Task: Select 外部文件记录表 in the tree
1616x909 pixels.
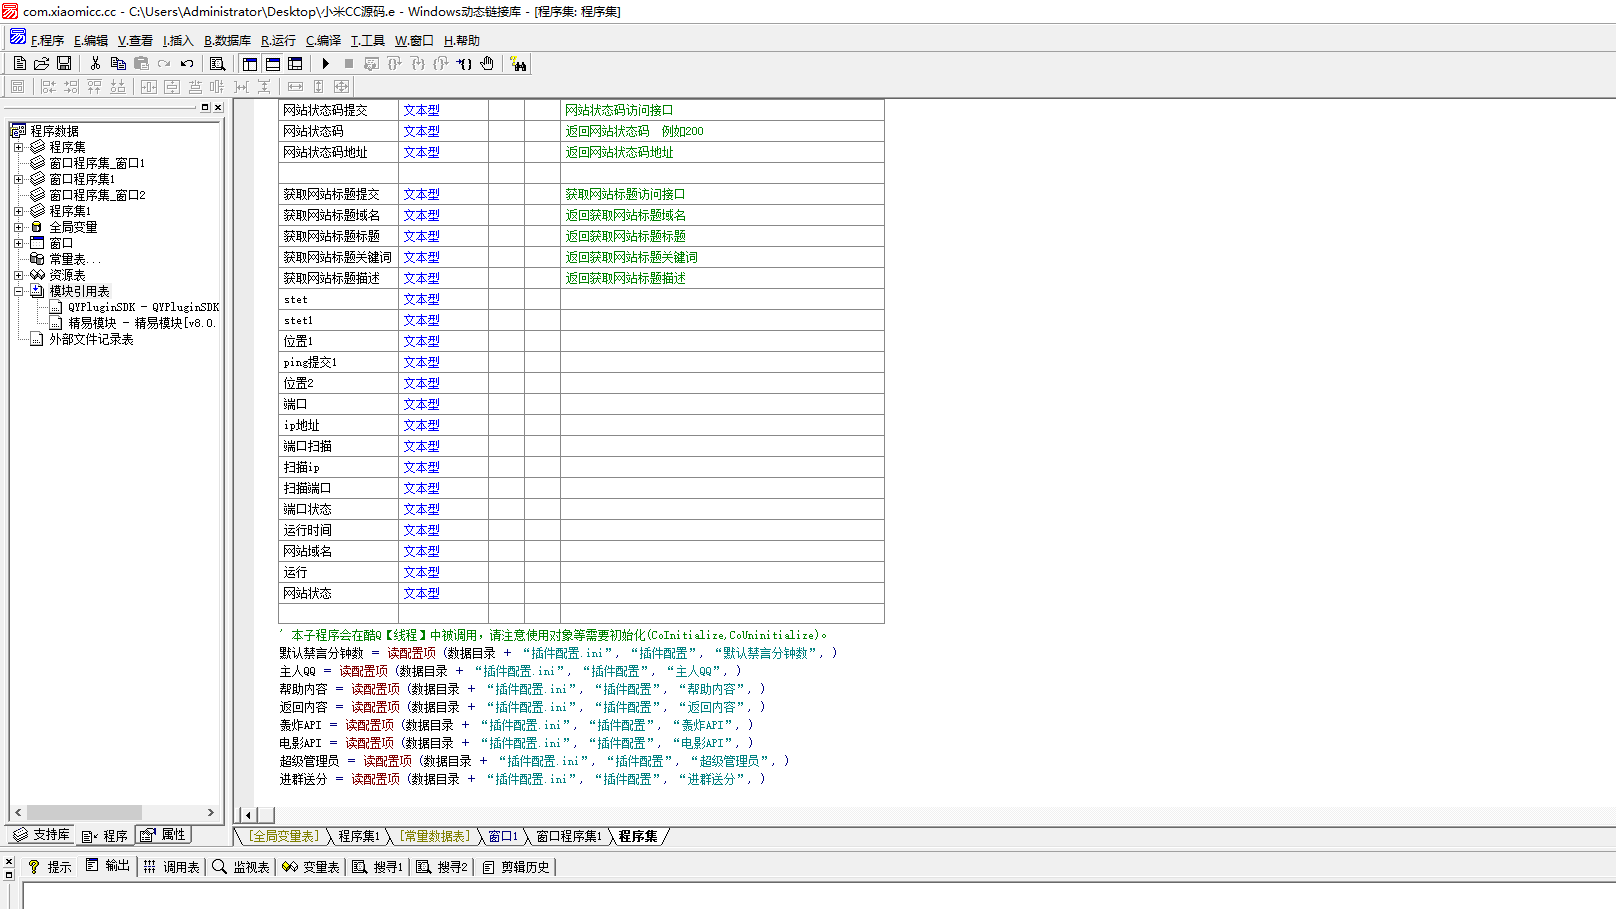Action: click(91, 340)
